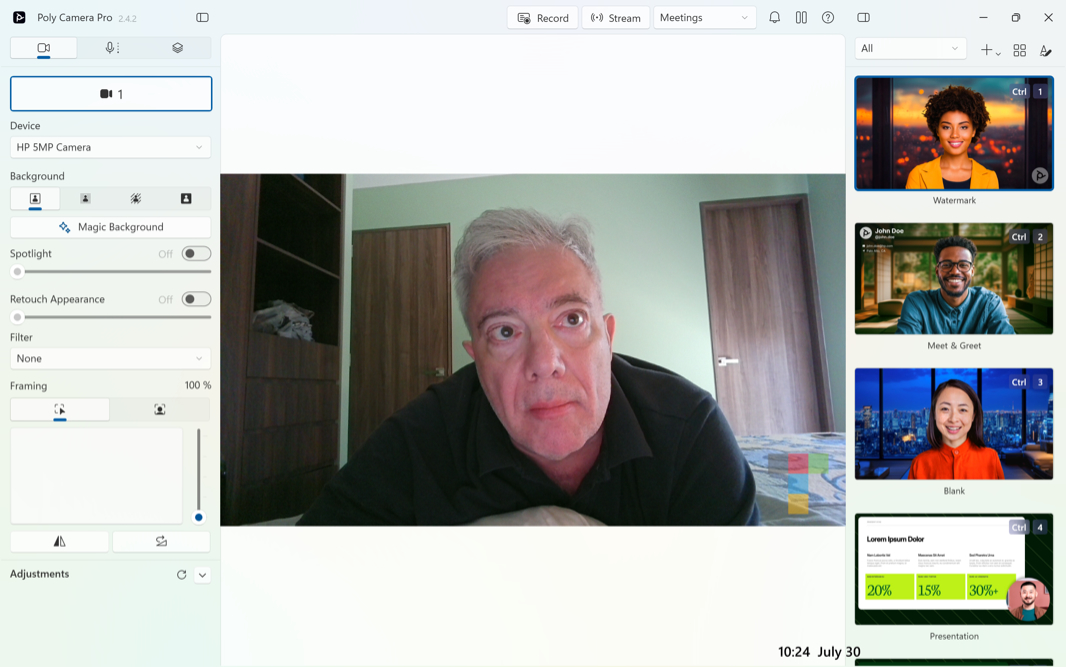Click the Magic Background button
Screen dimensions: 1066x667
[110, 227]
